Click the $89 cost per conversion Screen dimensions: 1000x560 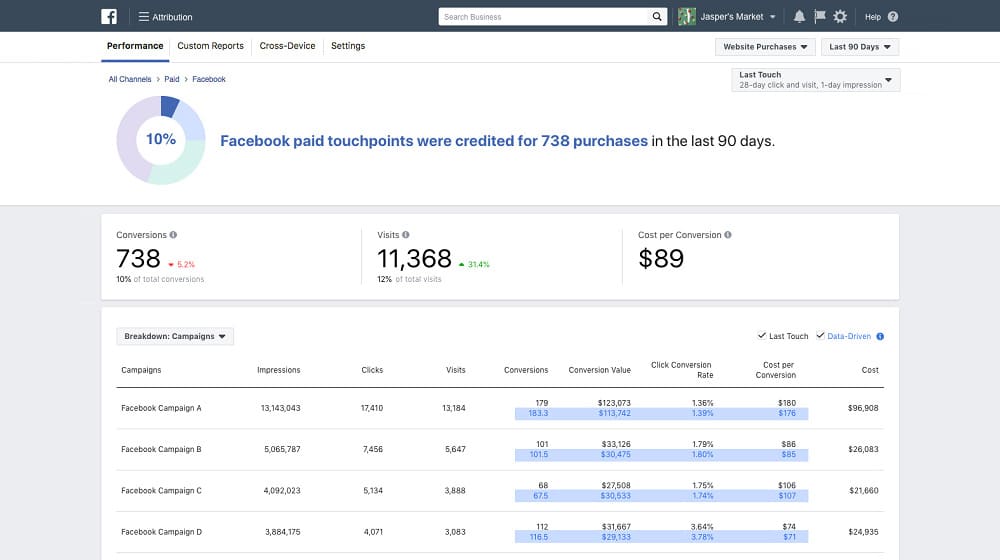pyautogui.click(x=661, y=259)
